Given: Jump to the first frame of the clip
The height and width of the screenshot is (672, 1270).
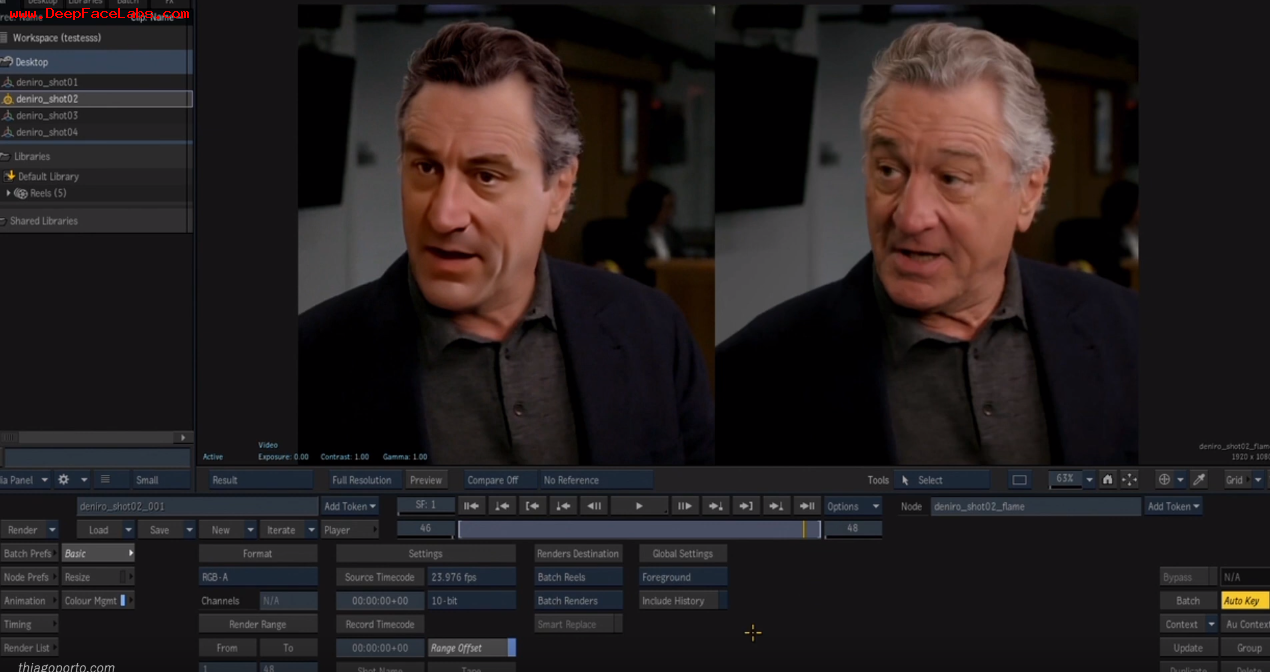Looking at the screenshot, I should pos(471,506).
